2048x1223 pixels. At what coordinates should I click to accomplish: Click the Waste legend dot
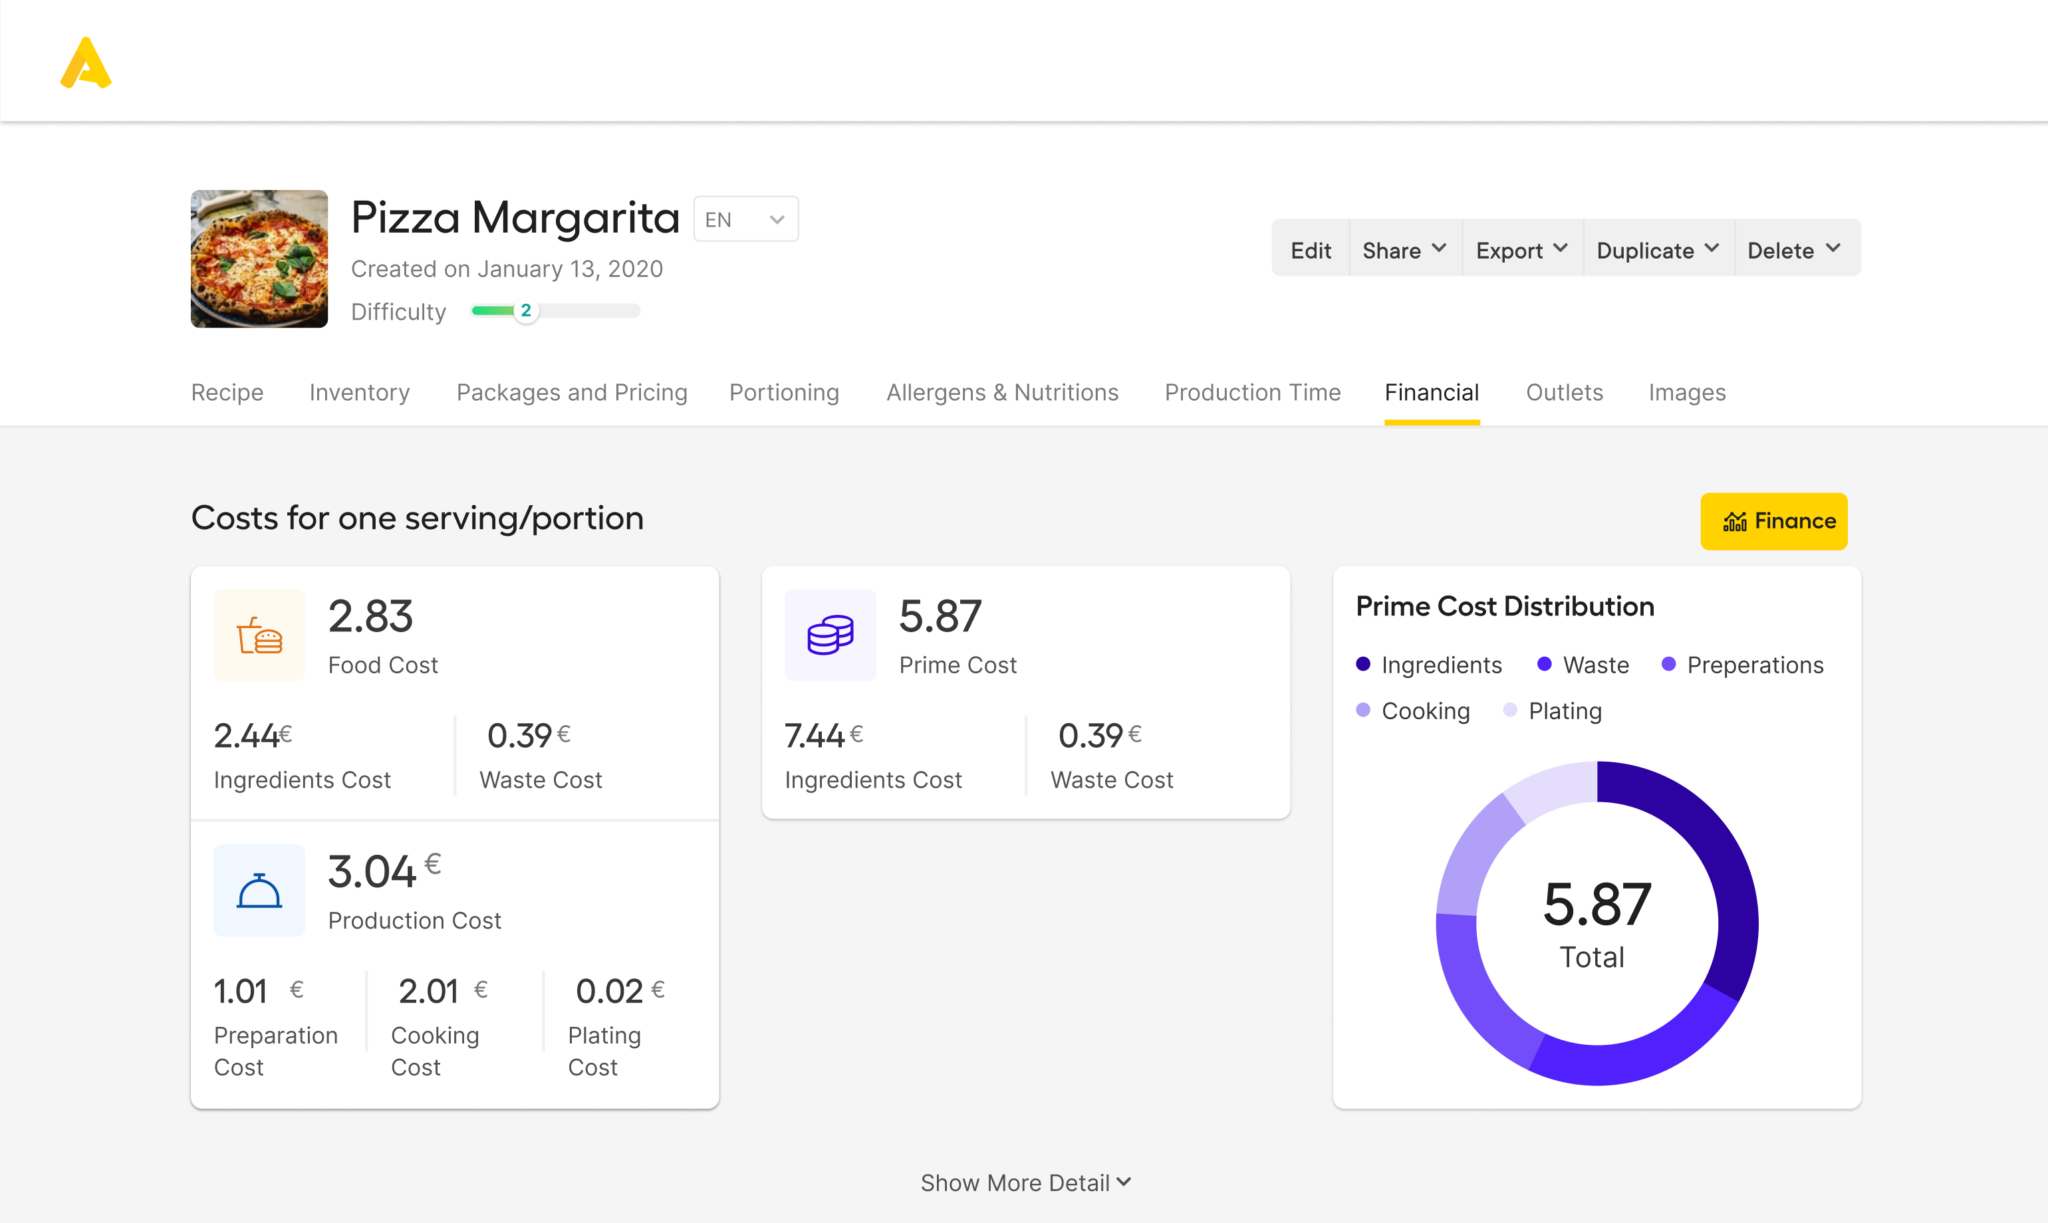click(x=1546, y=663)
